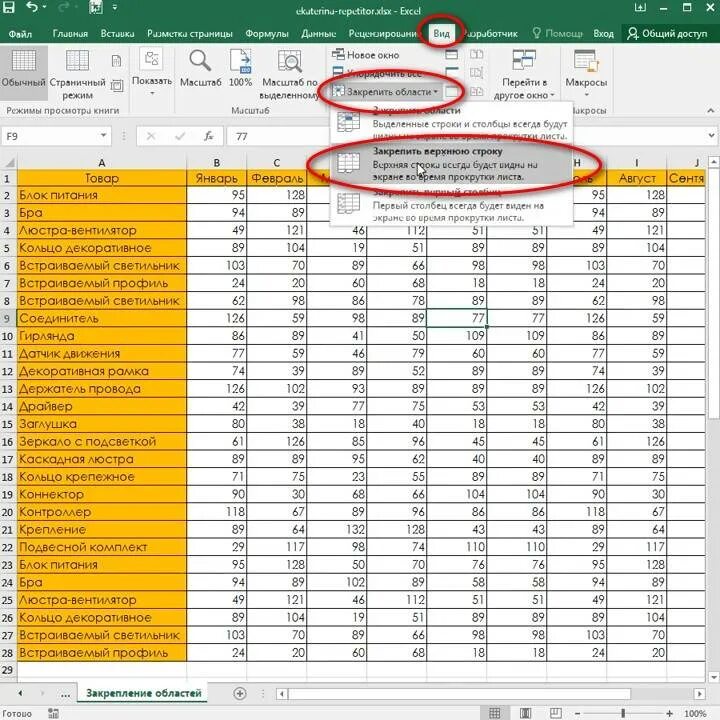Switch to the Формулы tab
This screenshot has height=720, width=720.
point(267,34)
